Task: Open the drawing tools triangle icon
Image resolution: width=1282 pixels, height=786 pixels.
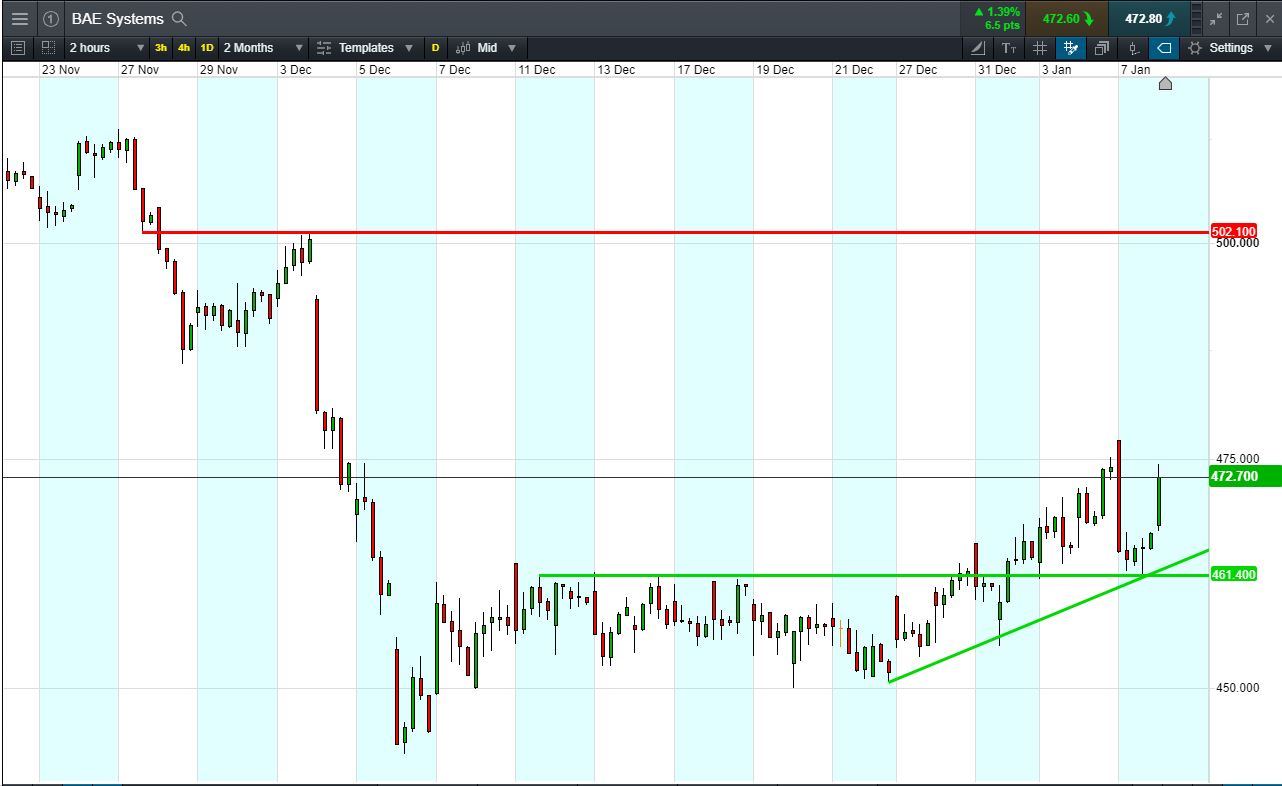Action: pos(978,48)
